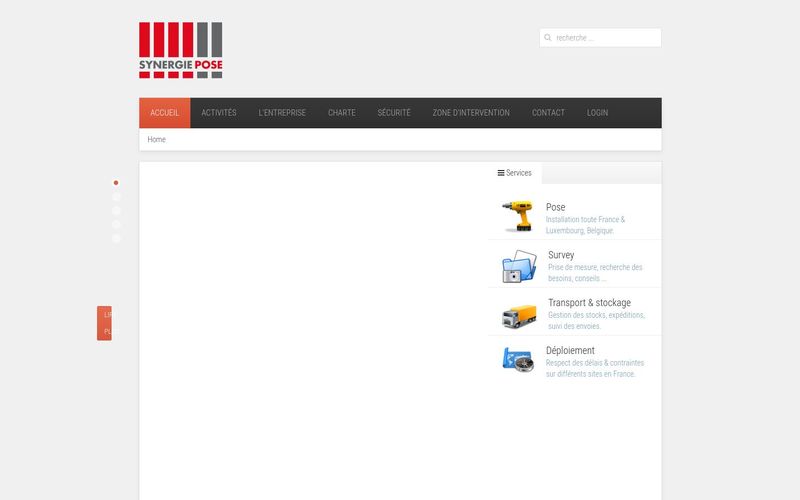Click the Synergie Pose logo

tap(181, 50)
